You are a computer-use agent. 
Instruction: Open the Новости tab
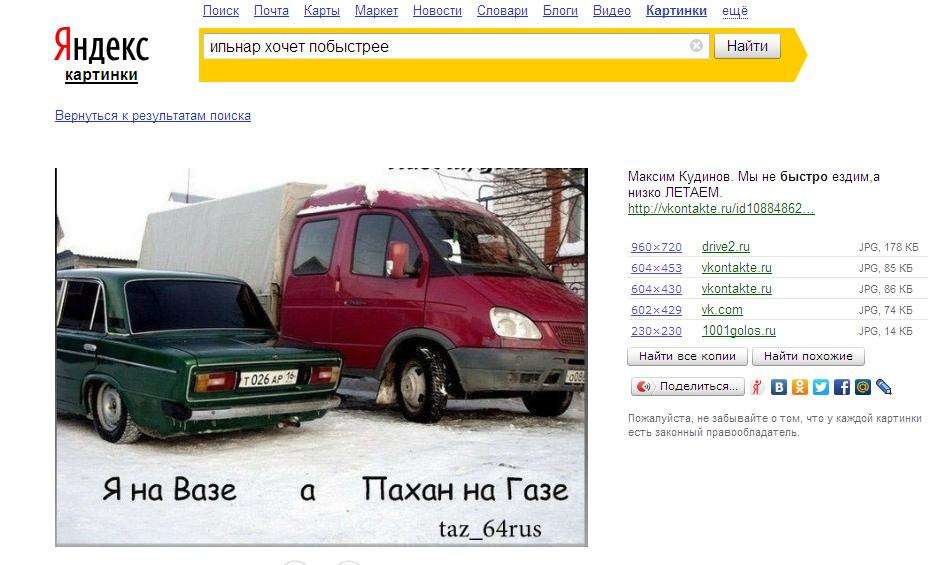[x=437, y=11]
